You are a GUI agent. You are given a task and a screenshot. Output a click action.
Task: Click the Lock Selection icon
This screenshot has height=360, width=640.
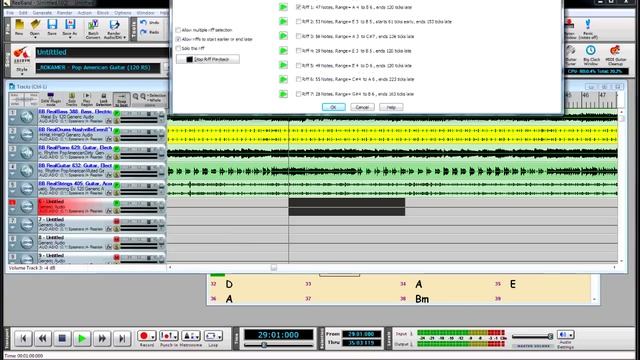[103, 96]
